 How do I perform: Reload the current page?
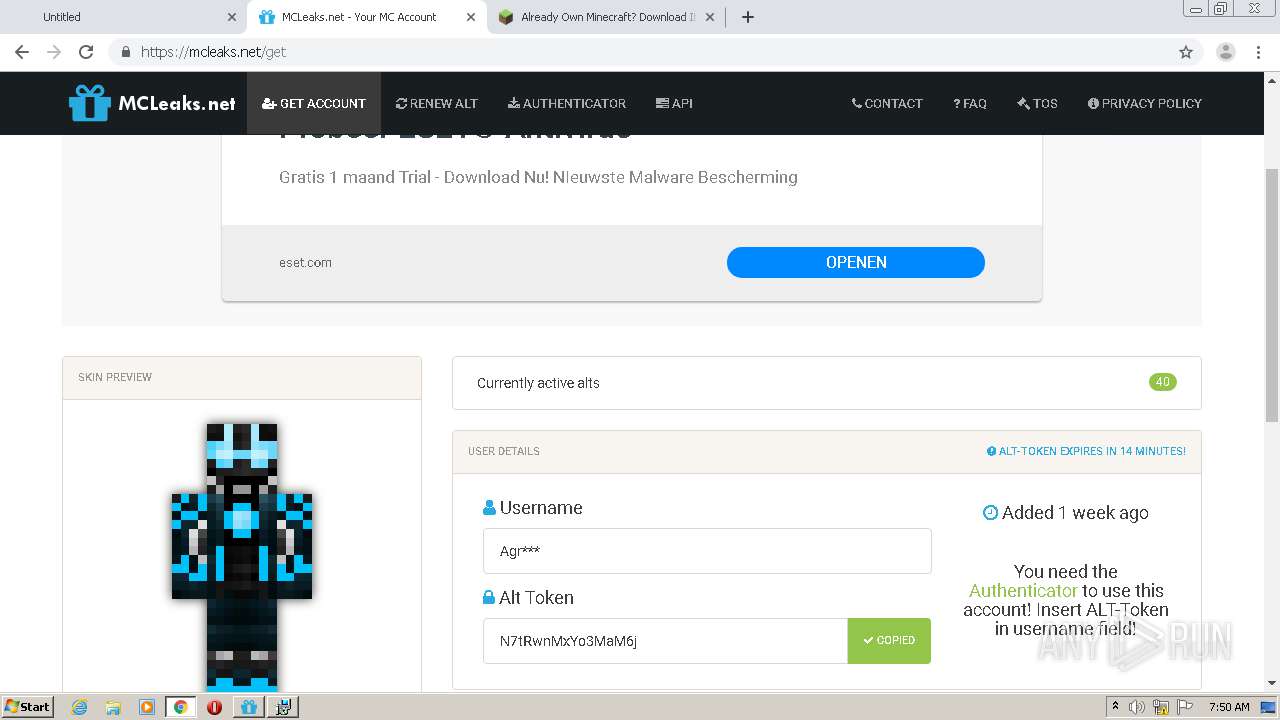pyautogui.click(x=86, y=52)
